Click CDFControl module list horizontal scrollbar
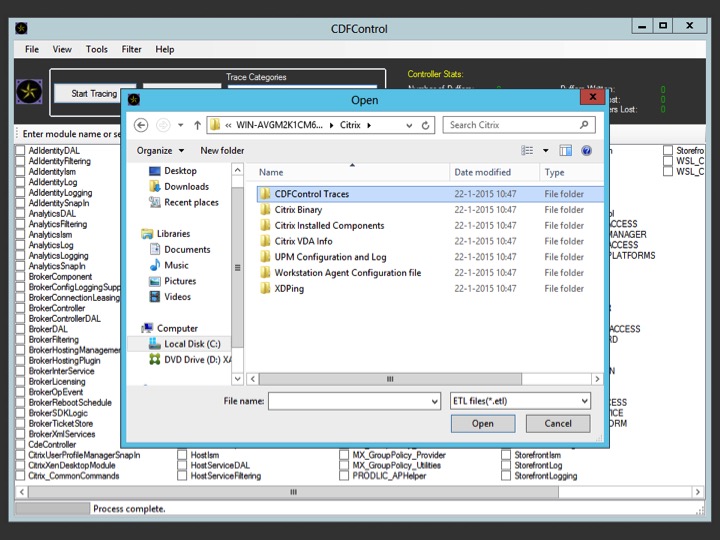This screenshot has height=540, width=720. (x=293, y=492)
